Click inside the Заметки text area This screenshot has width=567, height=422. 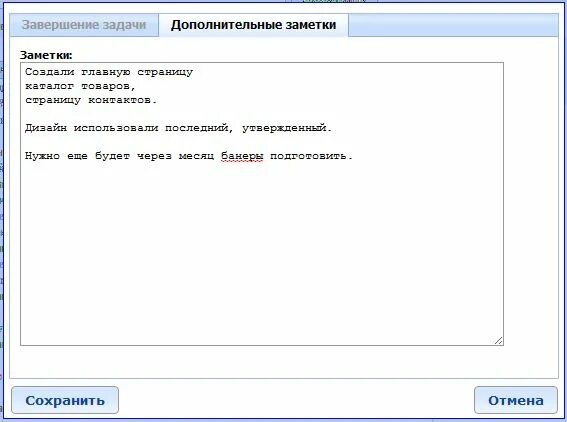(x=262, y=204)
